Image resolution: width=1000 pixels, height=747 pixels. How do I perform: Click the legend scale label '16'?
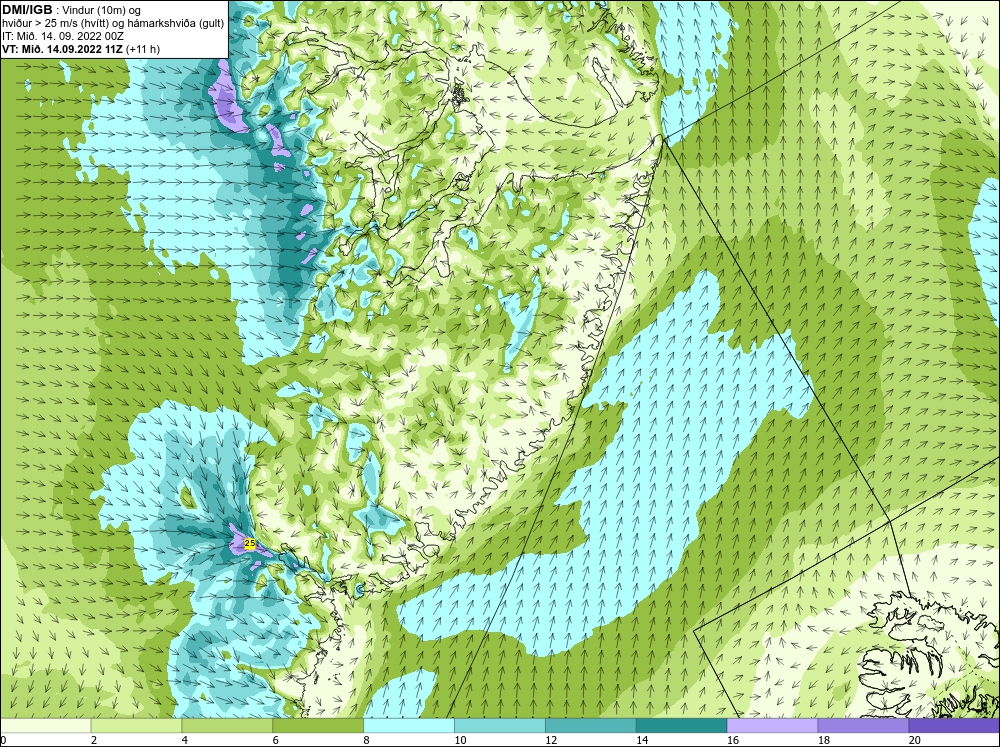pos(733,740)
